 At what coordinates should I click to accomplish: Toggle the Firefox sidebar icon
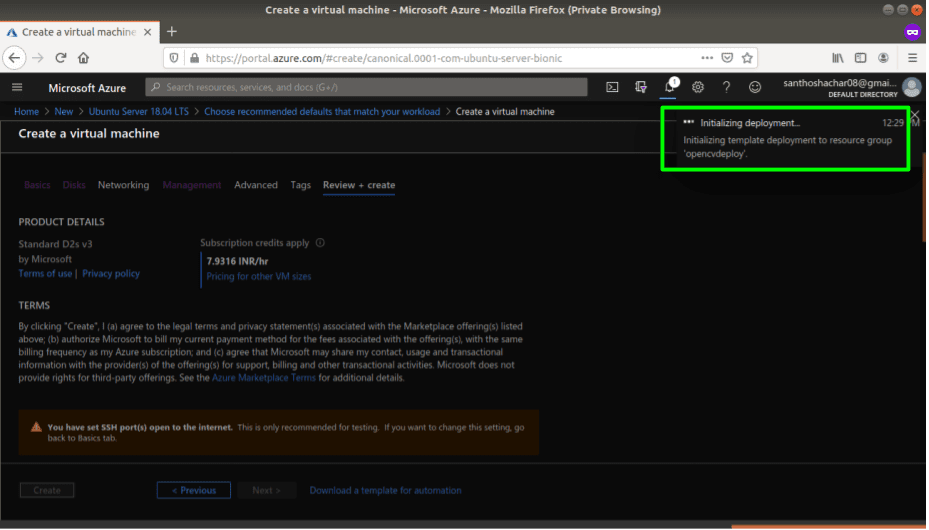(x=860, y=58)
